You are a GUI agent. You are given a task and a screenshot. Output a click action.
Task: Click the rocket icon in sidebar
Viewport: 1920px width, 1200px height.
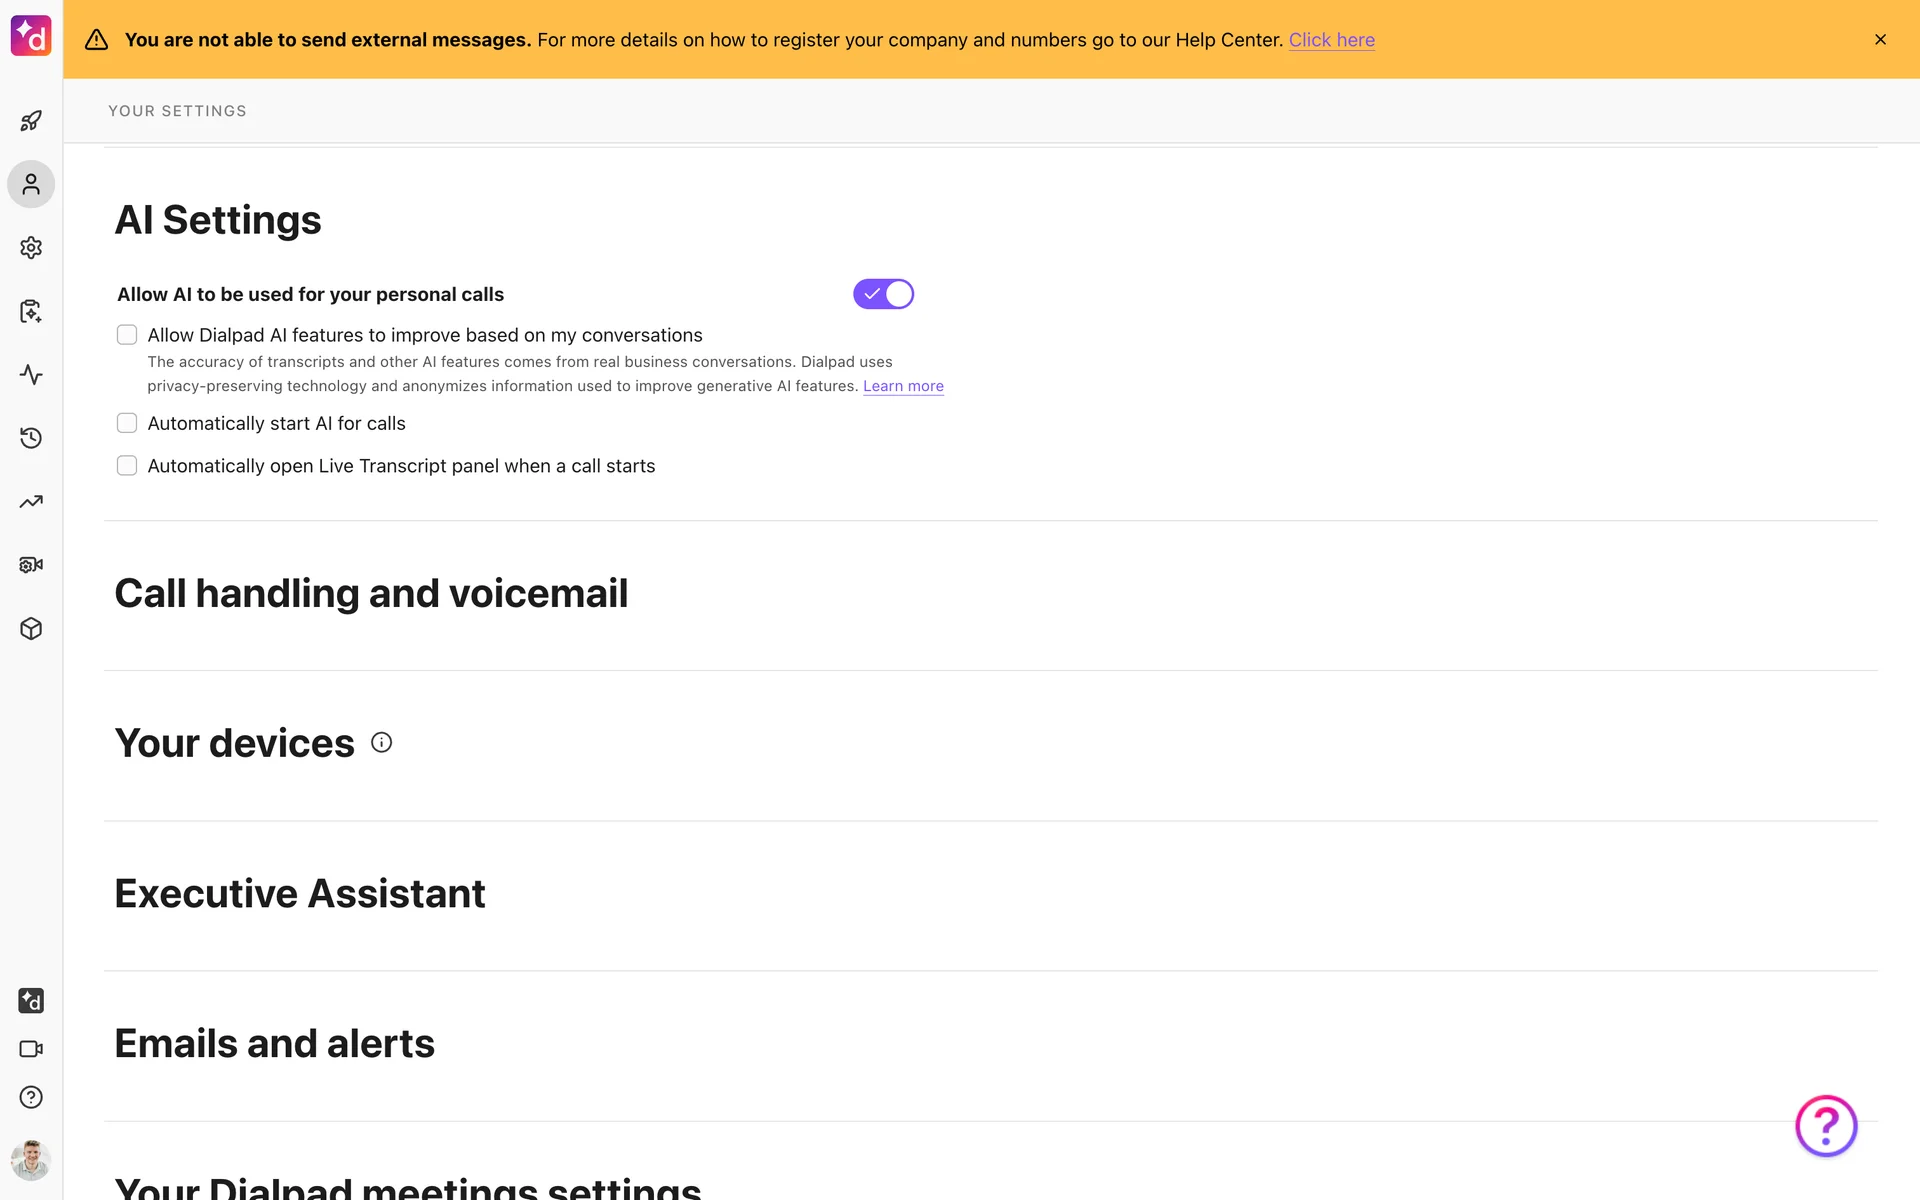(x=31, y=121)
